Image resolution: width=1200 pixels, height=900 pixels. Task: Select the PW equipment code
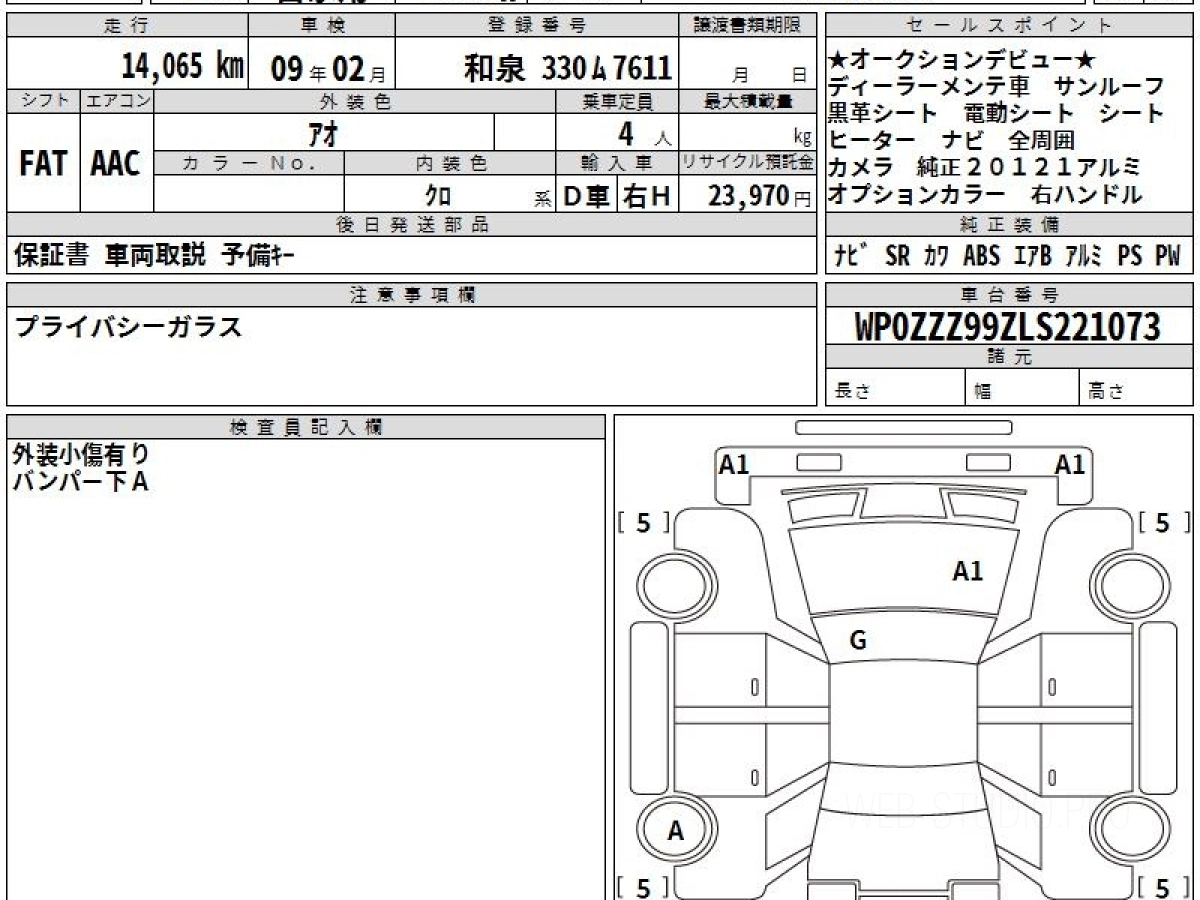(1168, 256)
